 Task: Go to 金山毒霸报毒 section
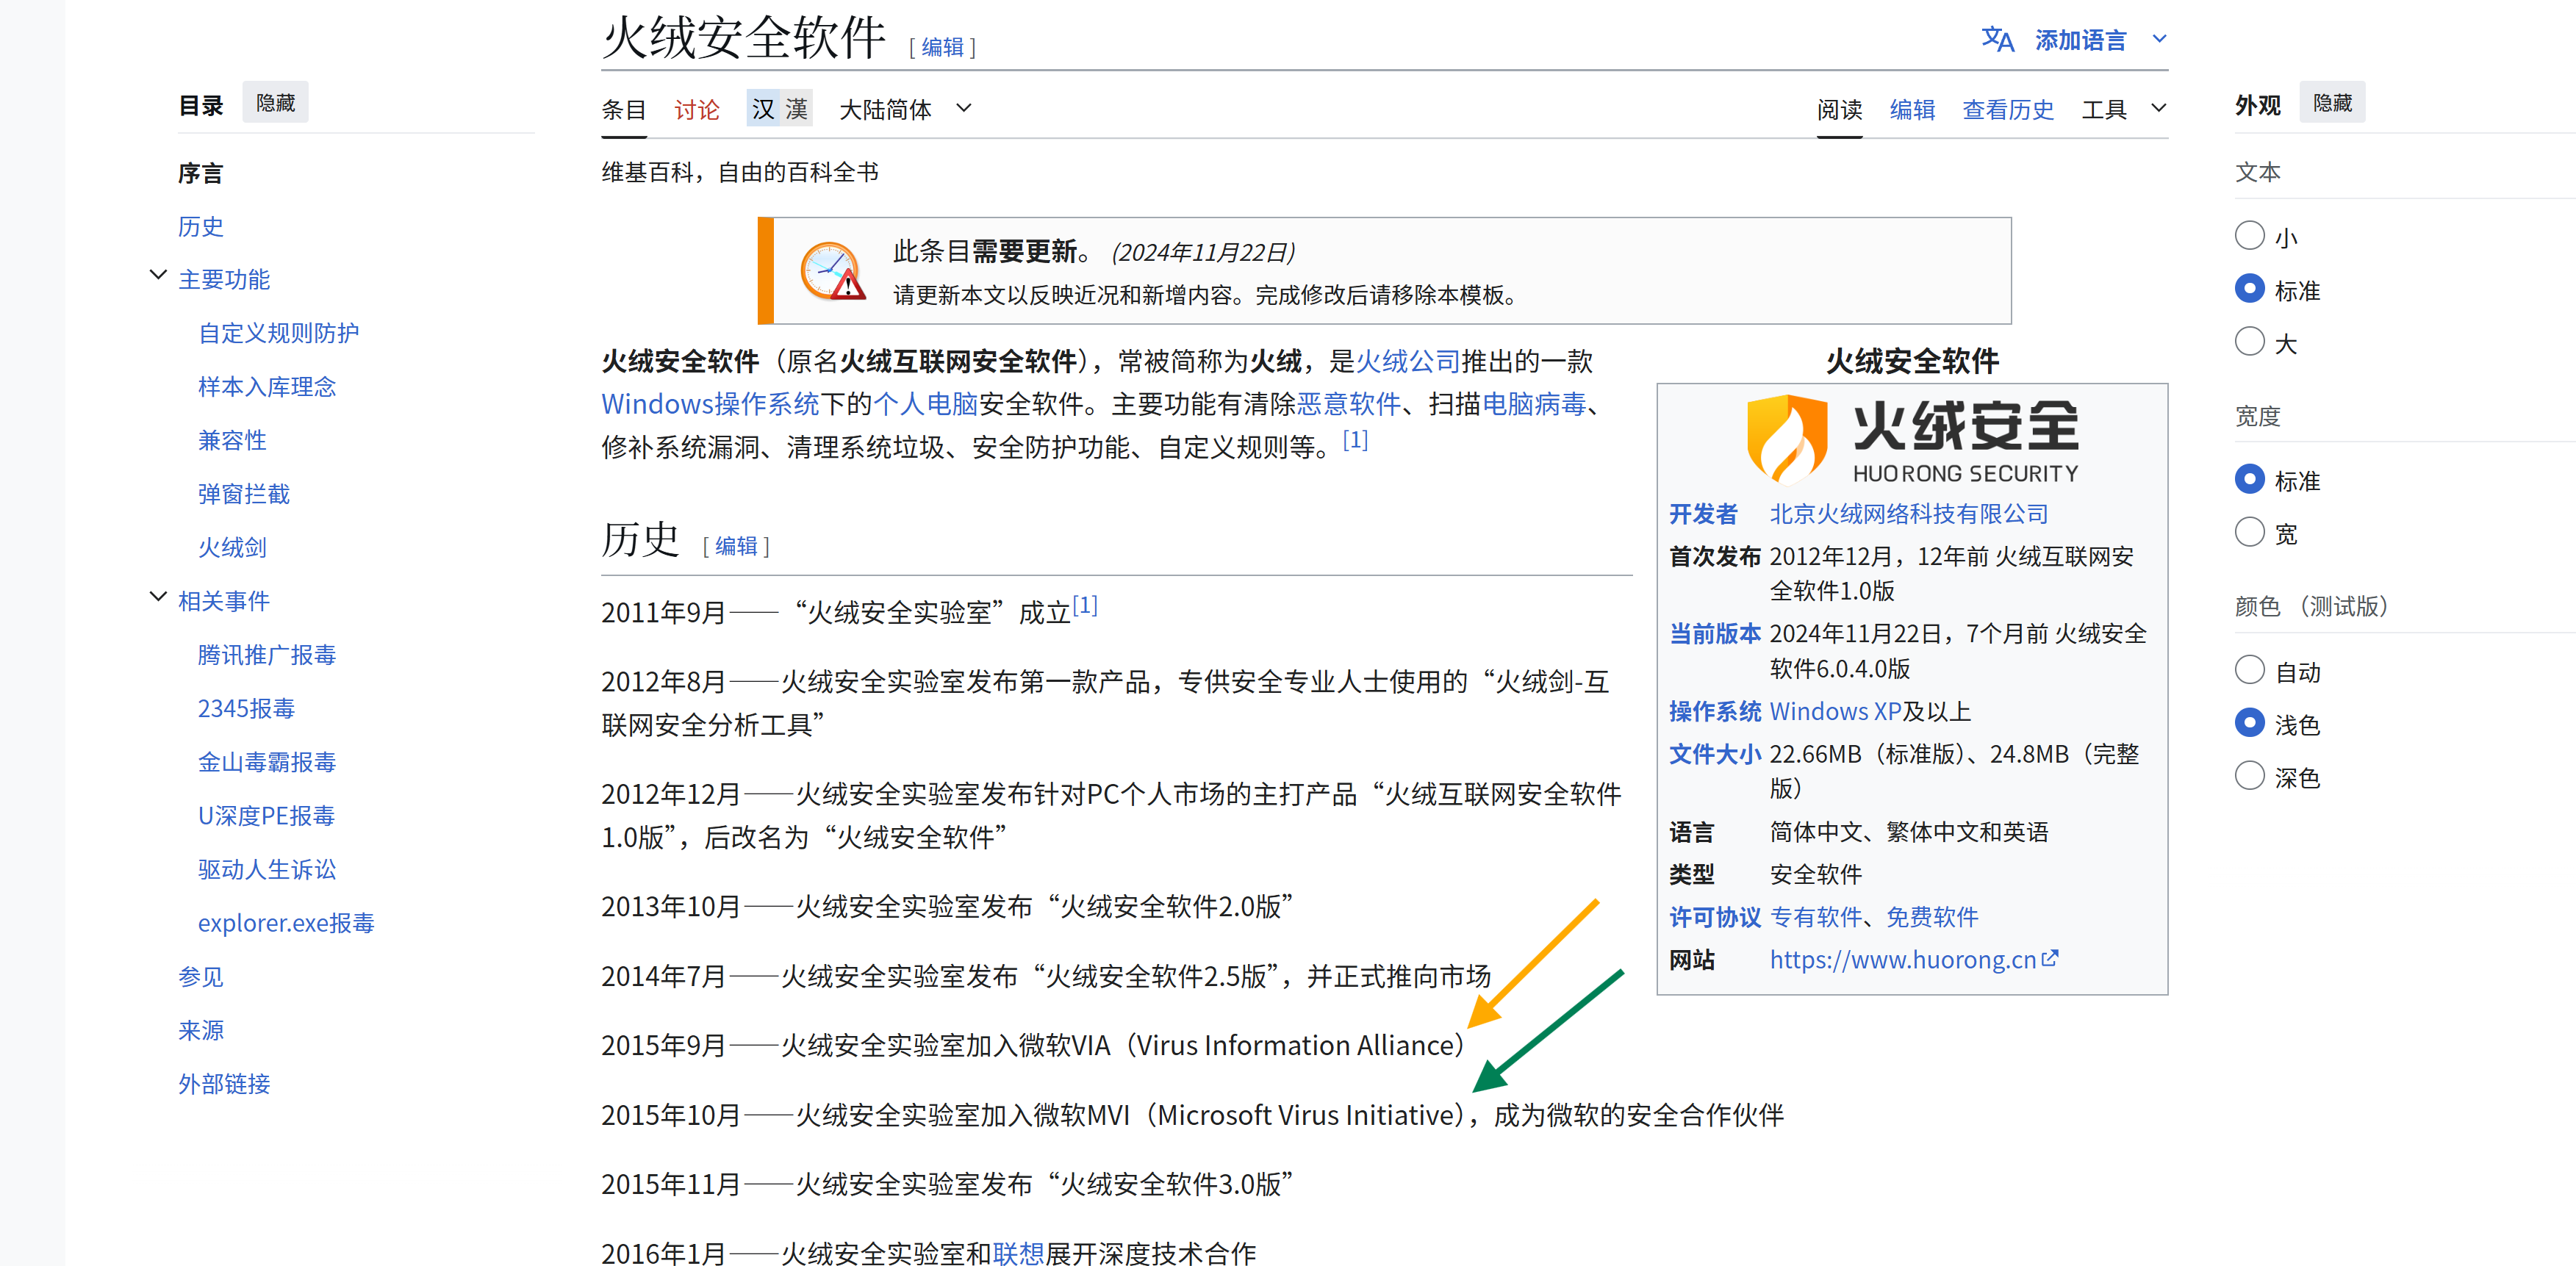coord(266,761)
